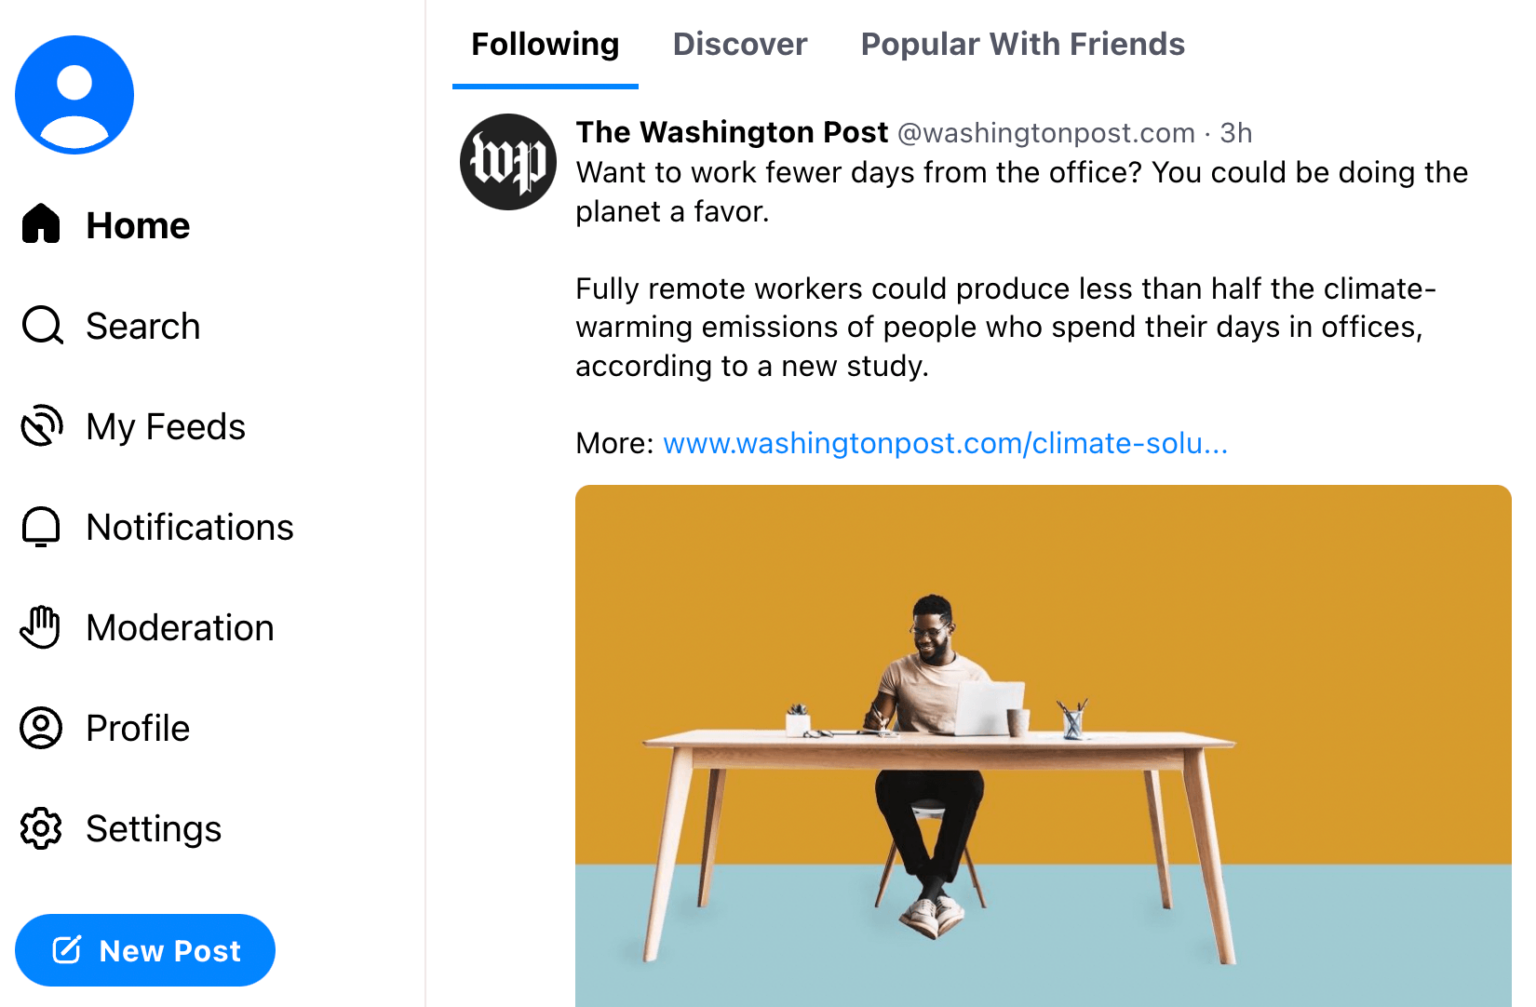Open the washingtonpost.com climate article link

point(944,443)
